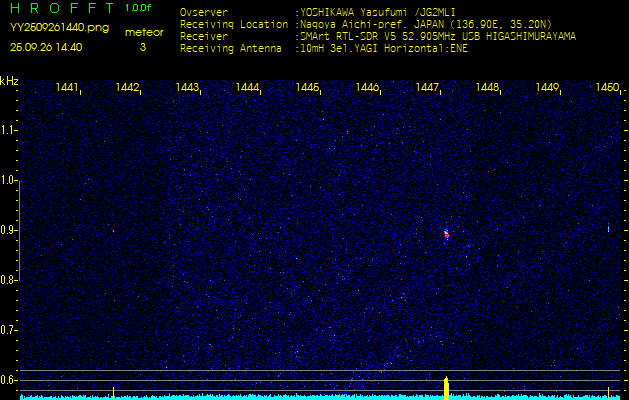
Task: Click the 26.09.26 14:40 timestamp
Action: pyautogui.click(x=46, y=47)
